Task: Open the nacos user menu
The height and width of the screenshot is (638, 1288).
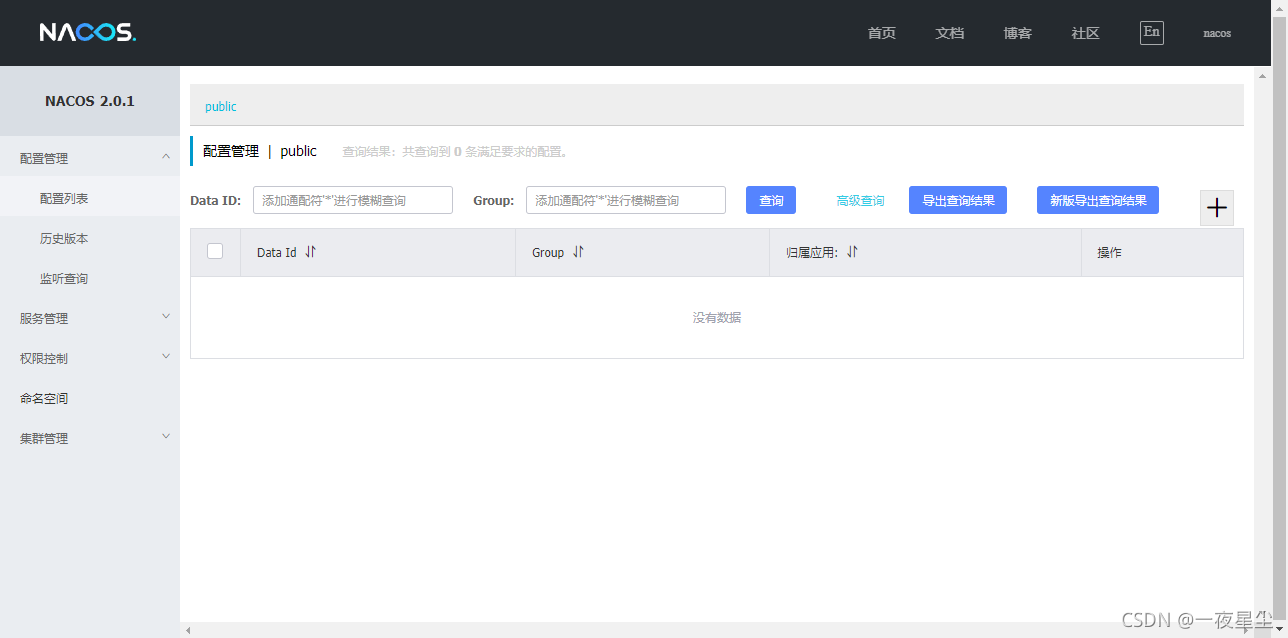Action: tap(1217, 33)
